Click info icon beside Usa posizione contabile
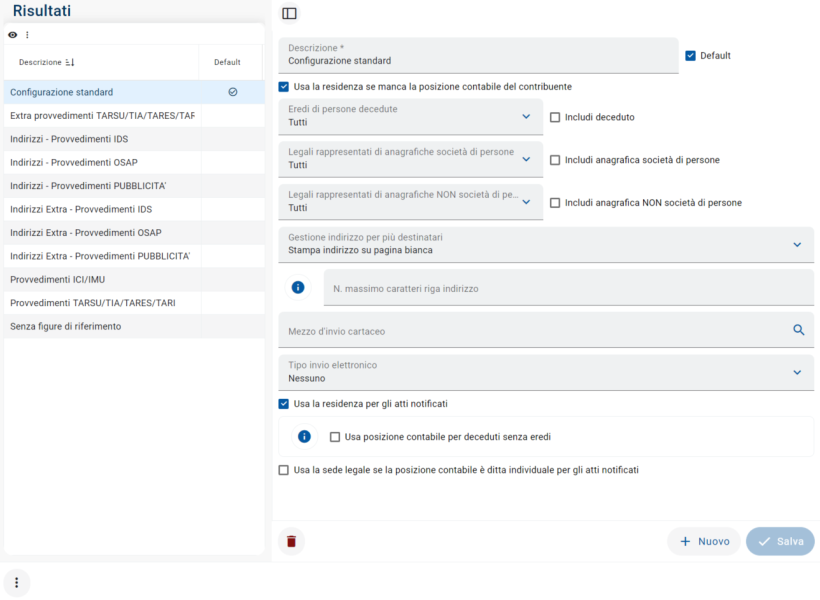 click(x=305, y=437)
